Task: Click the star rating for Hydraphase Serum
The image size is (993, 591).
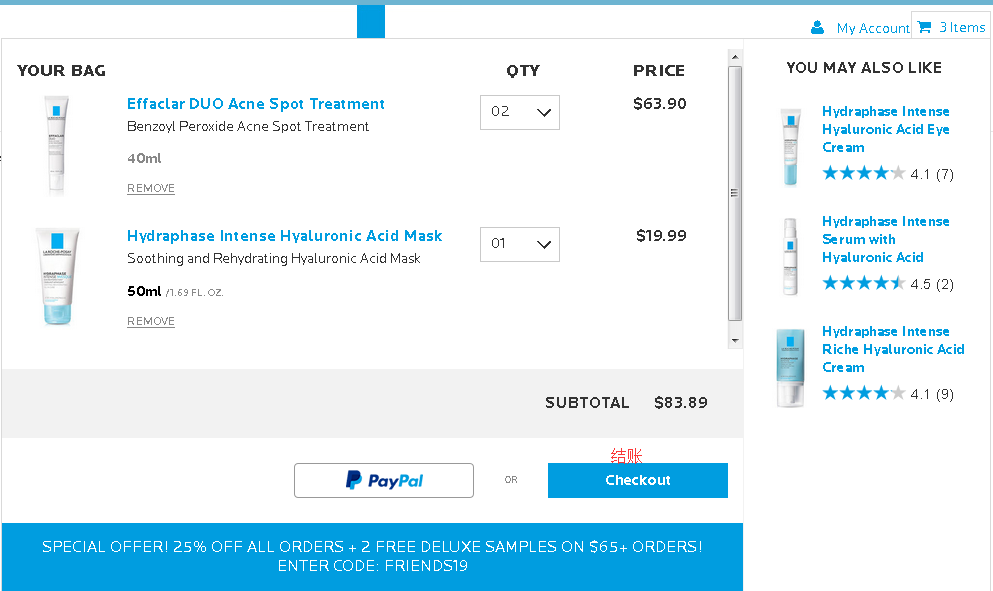Action: [x=864, y=284]
